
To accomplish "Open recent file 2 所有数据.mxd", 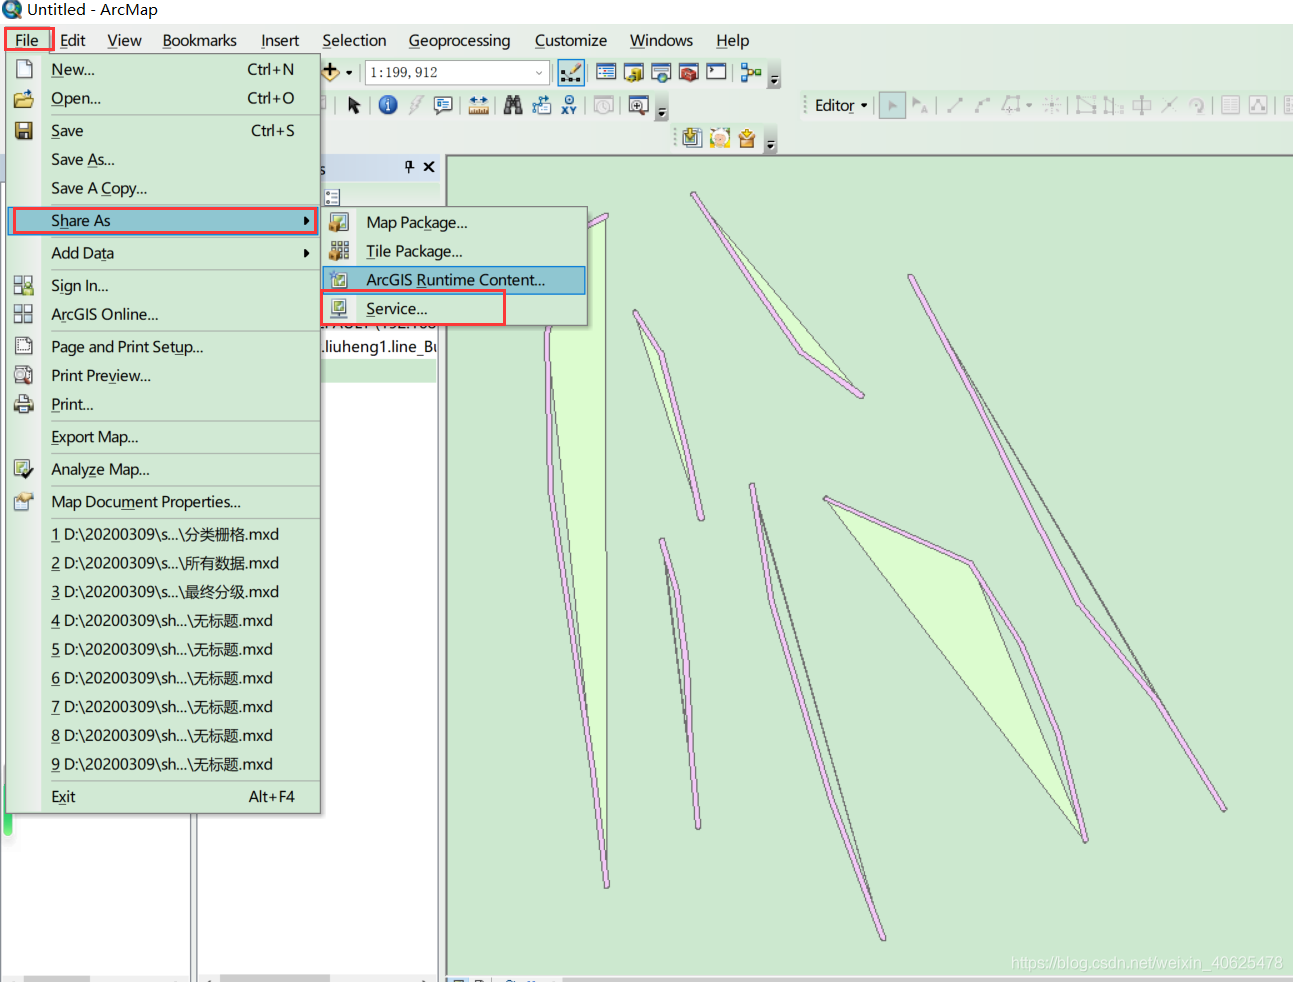I will click(163, 564).
